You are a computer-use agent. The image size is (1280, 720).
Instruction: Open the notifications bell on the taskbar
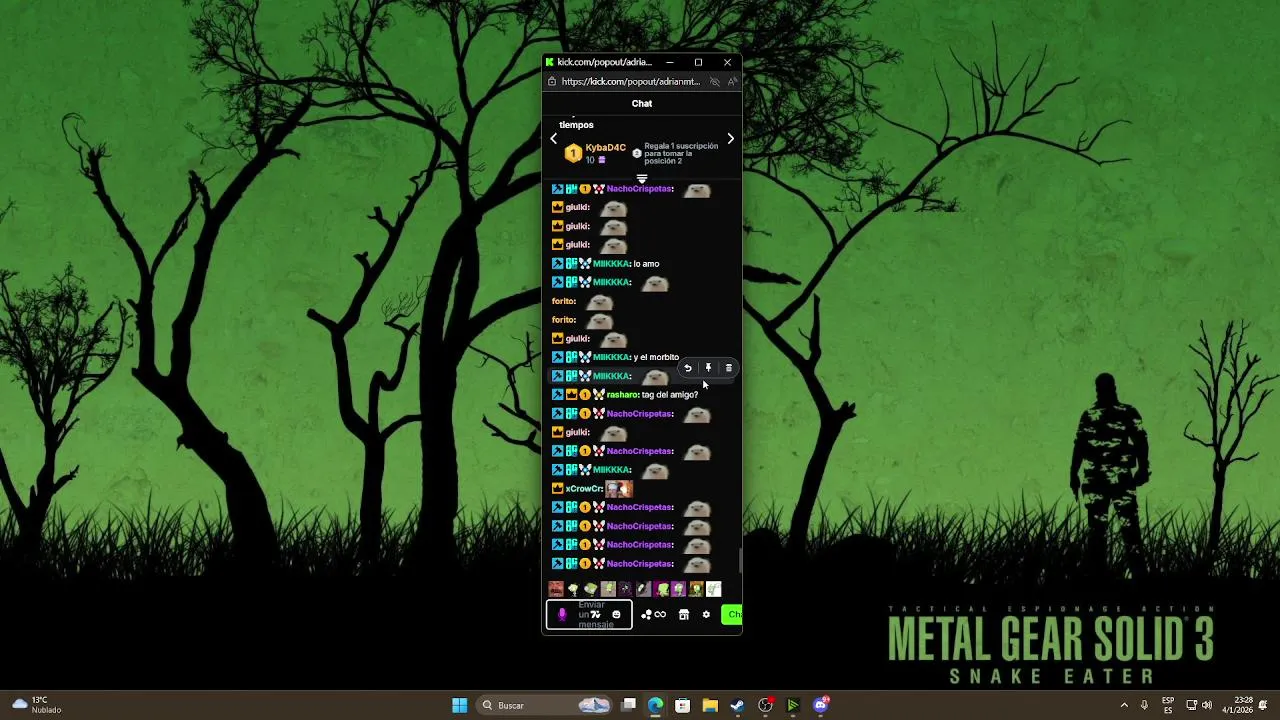coord(1262,705)
